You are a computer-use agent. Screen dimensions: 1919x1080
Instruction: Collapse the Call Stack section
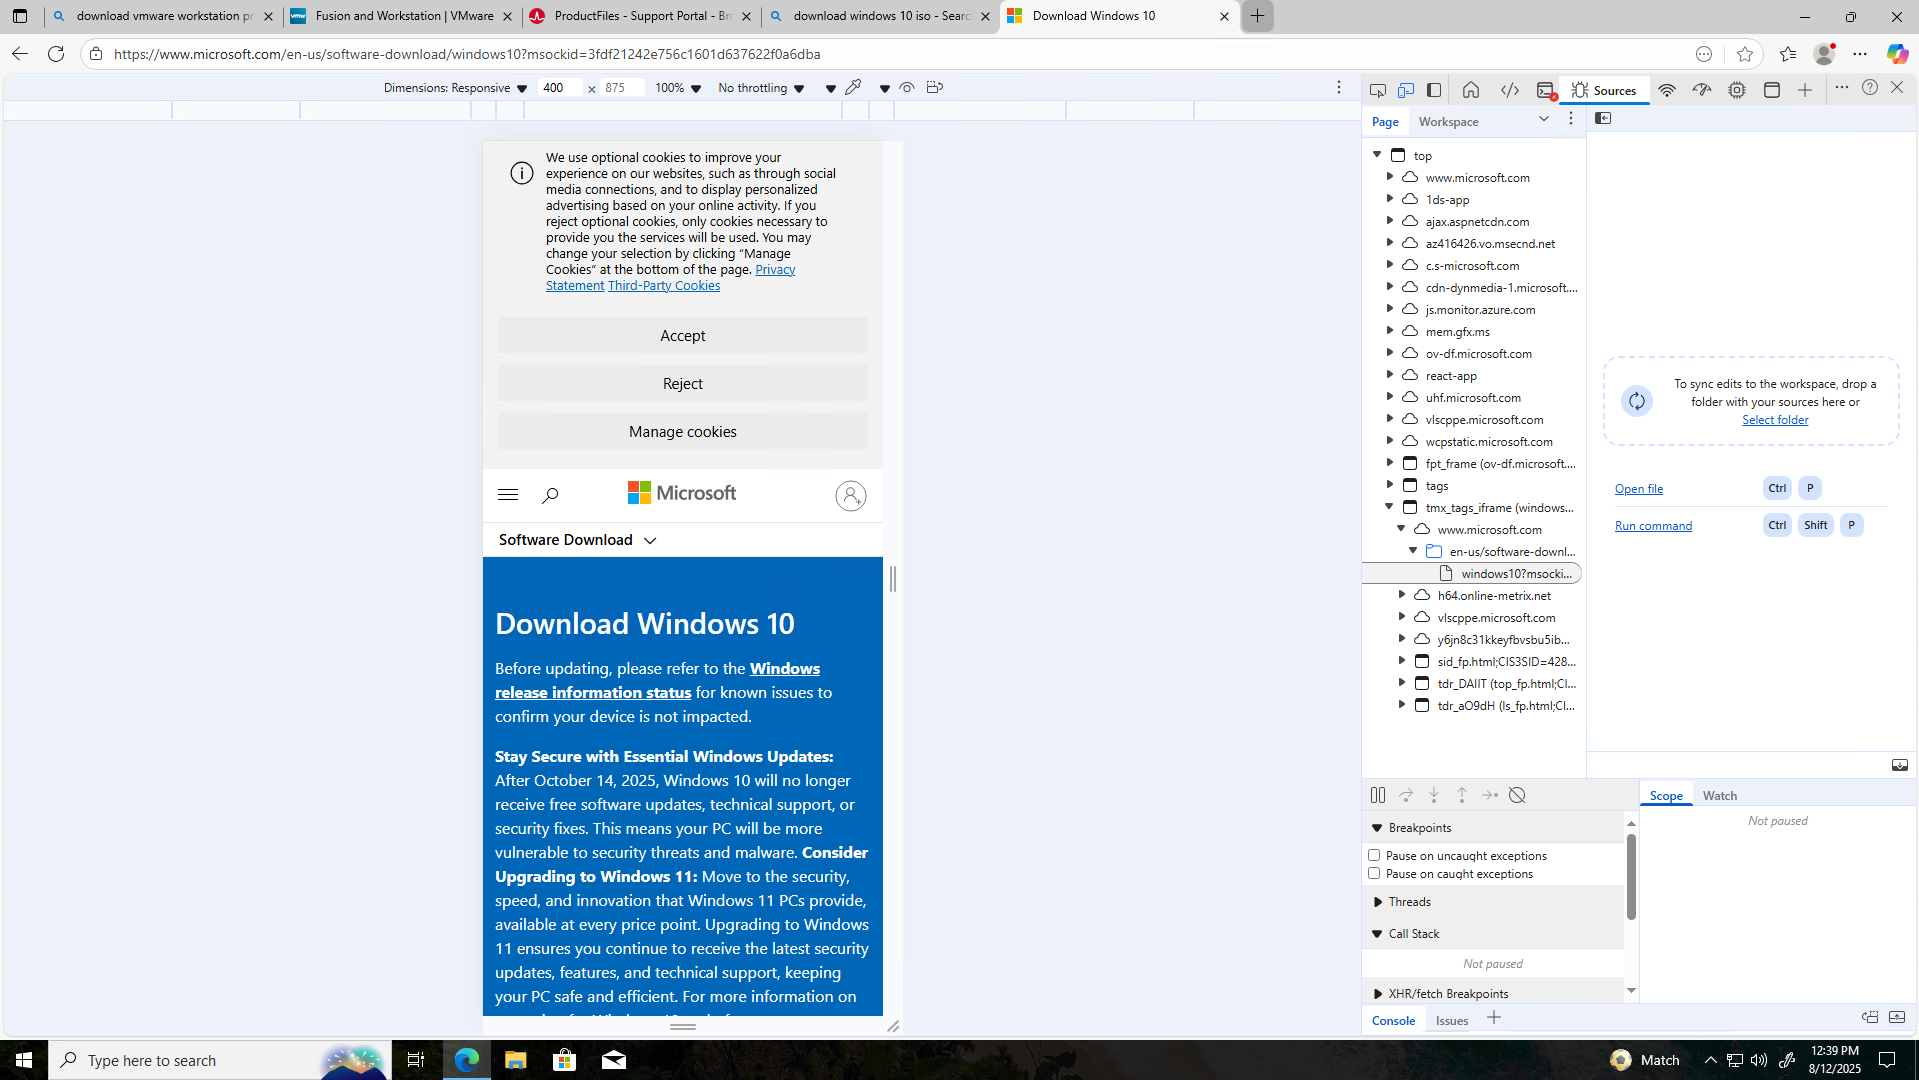(1377, 934)
